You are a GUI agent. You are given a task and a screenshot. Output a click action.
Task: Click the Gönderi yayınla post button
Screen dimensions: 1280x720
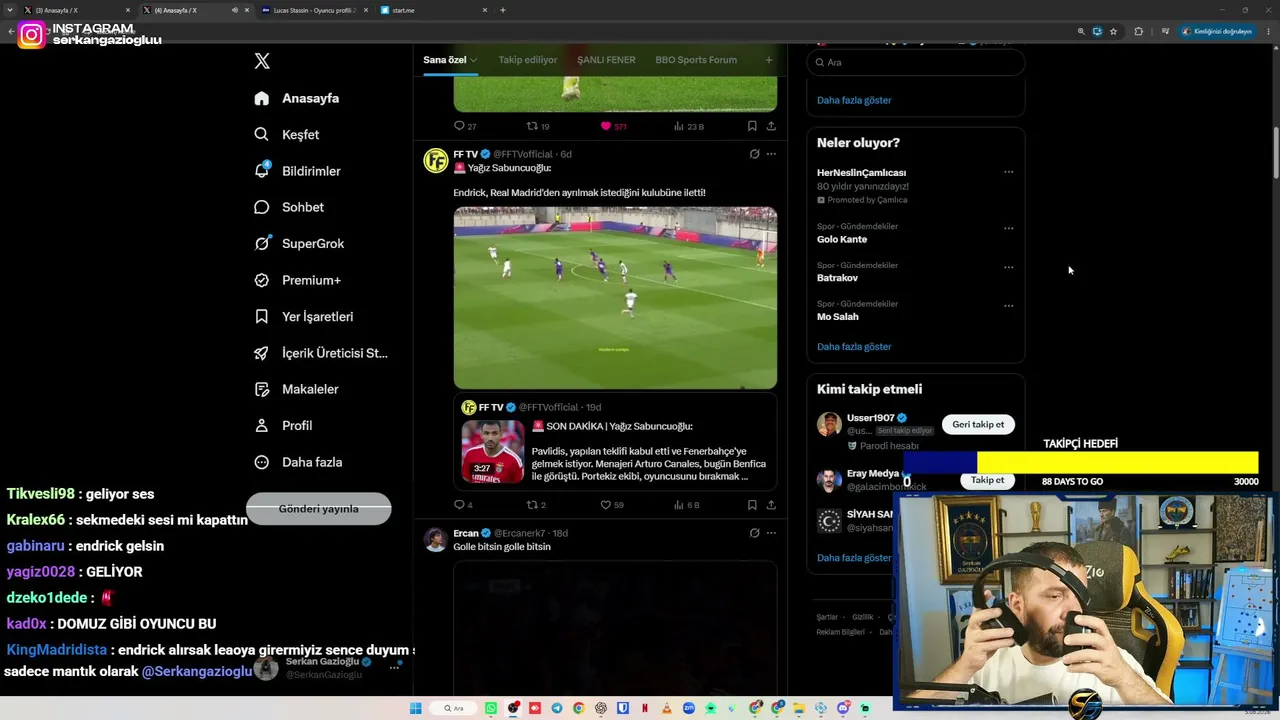[318, 508]
